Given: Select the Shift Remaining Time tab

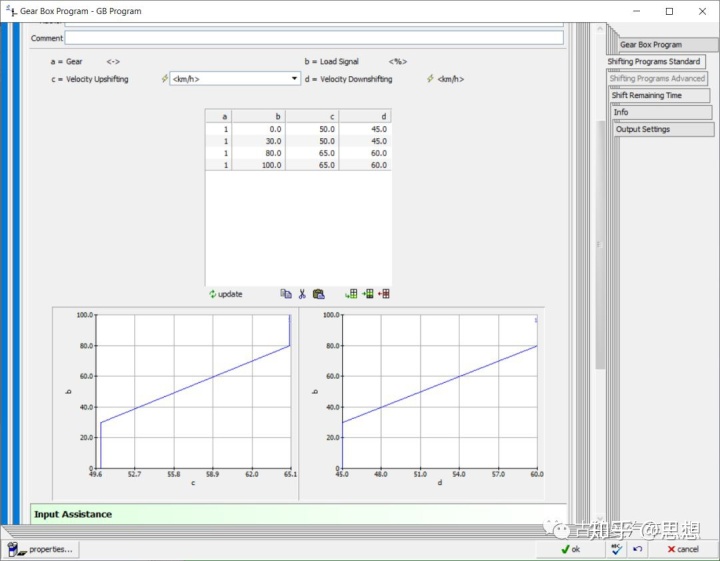Looking at the screenshot, I should 647,96.
